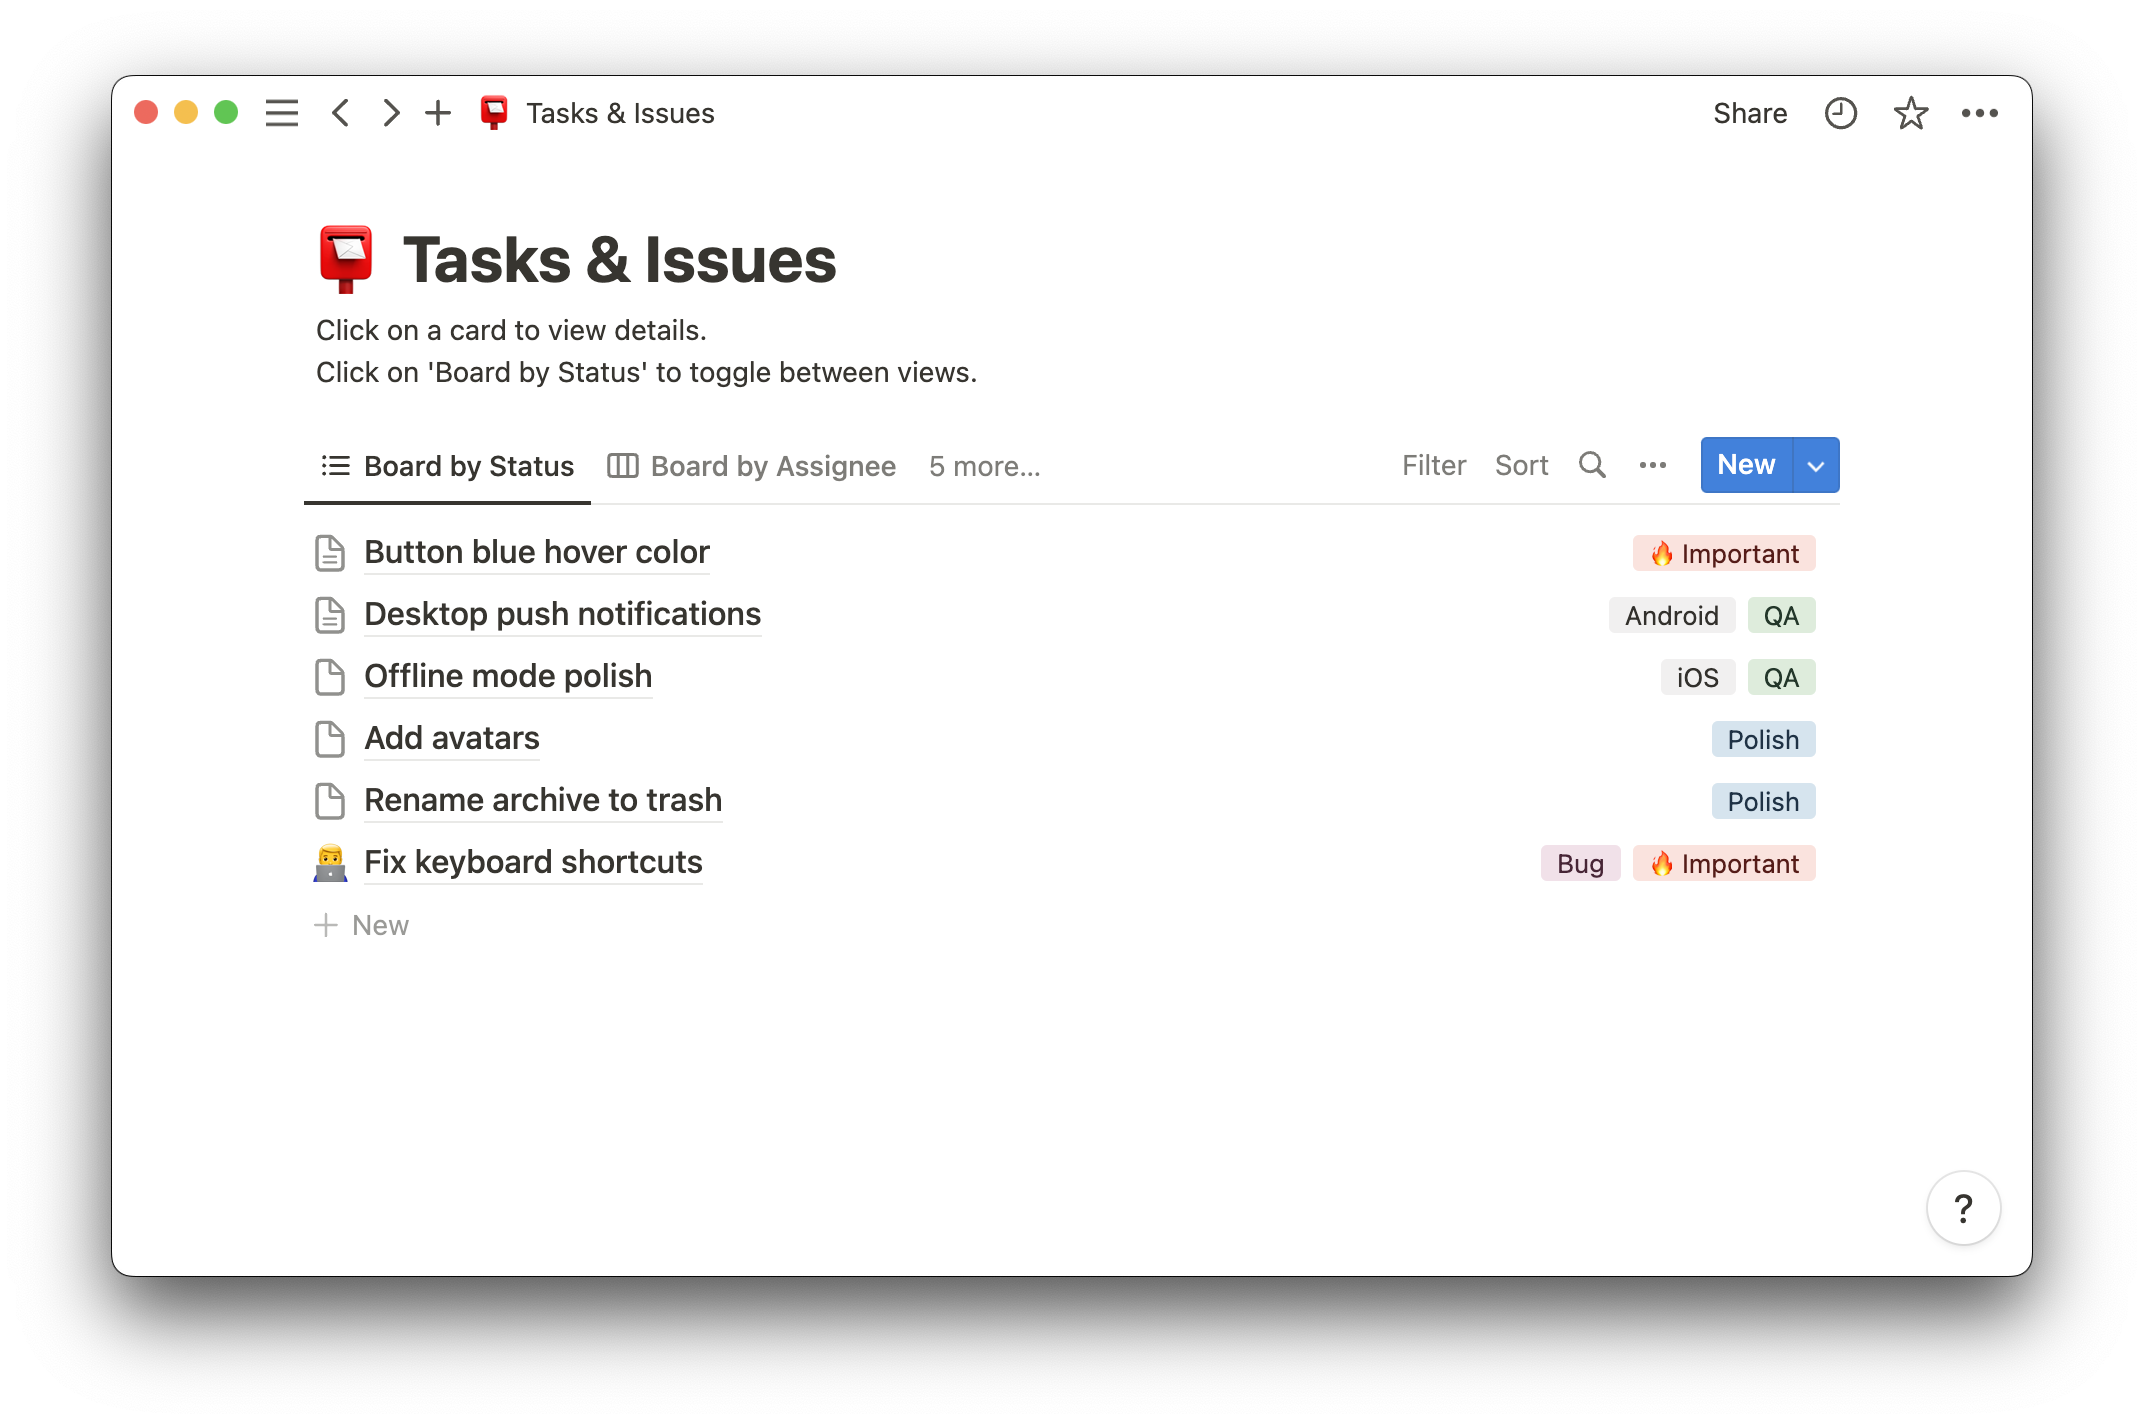Open view options via the ellipsis icon
Image resolution: width=2144 pixels, height=1424 pixels.
(1652, 465)
